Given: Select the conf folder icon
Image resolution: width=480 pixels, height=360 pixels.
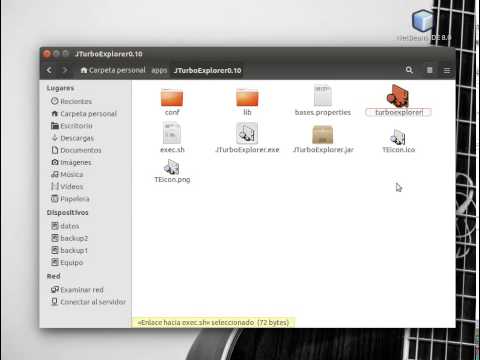Looking at the screenshot, I should coord(172,97).
